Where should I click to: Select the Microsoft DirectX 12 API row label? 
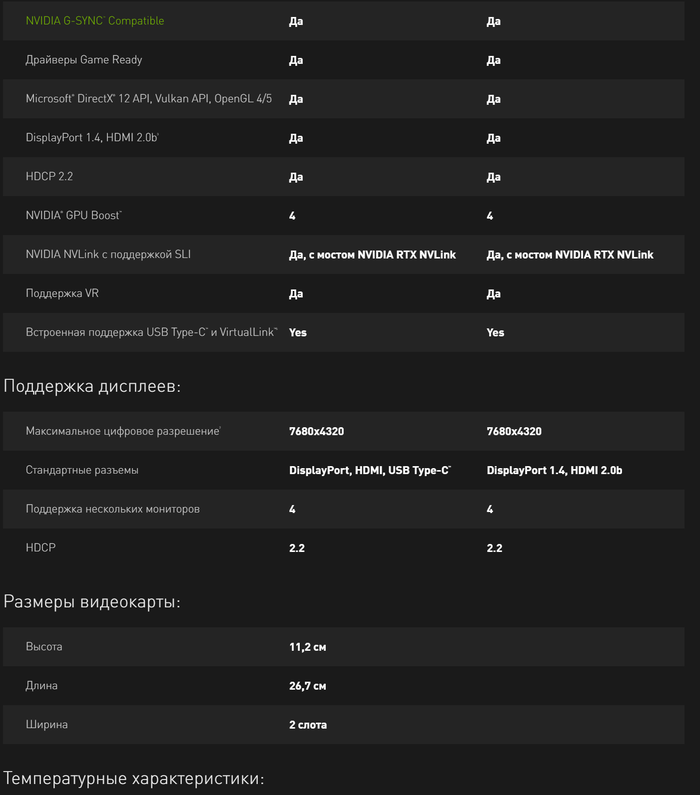pos(149,99)
